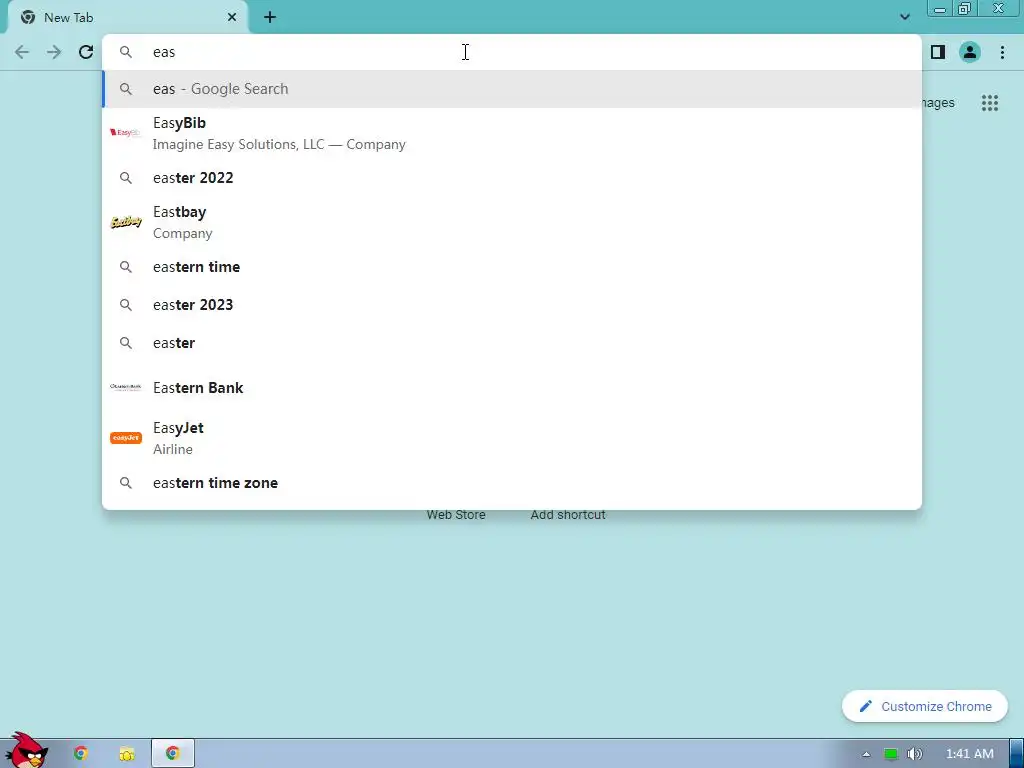Click the green tray status icon
The width and height of the screenshot is (1024, 768).
(x=890, y=754)
